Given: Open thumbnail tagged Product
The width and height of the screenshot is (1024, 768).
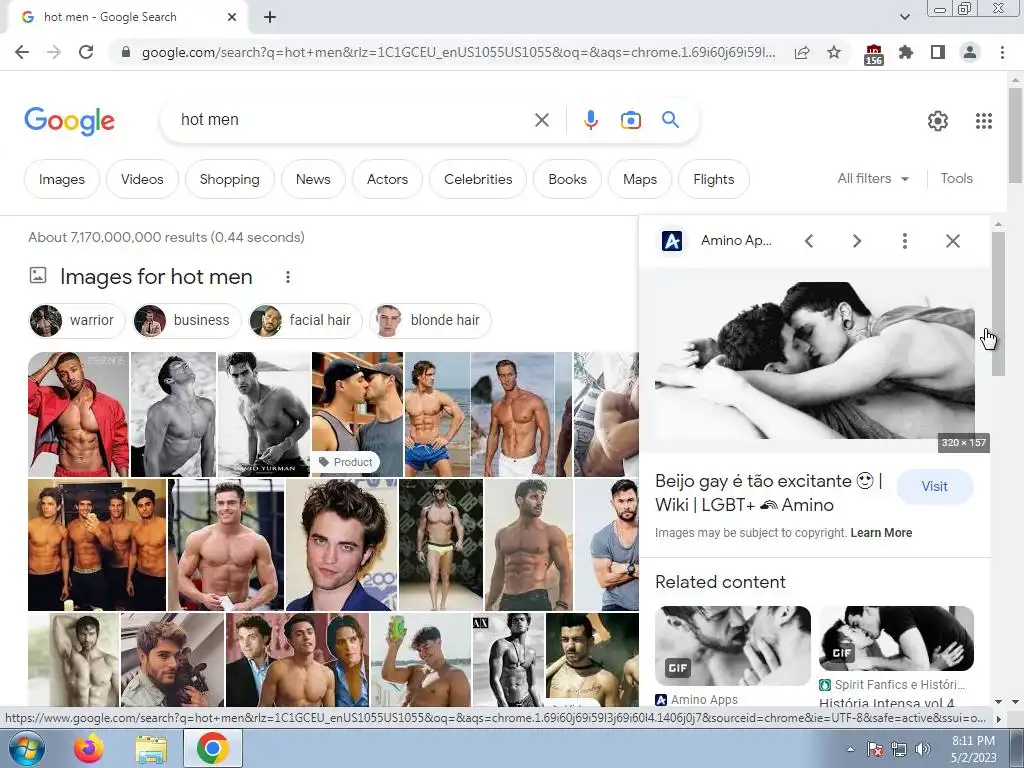Looking at the screenshot, I should coord(357,414).
